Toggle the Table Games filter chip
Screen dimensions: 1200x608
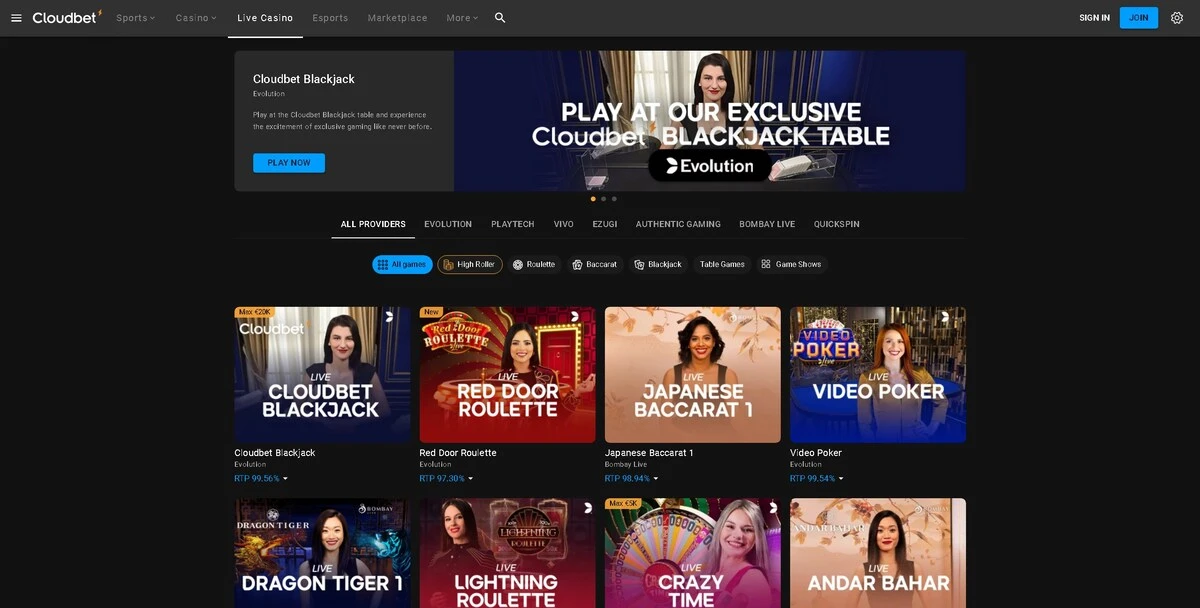(x=722, y=264)
